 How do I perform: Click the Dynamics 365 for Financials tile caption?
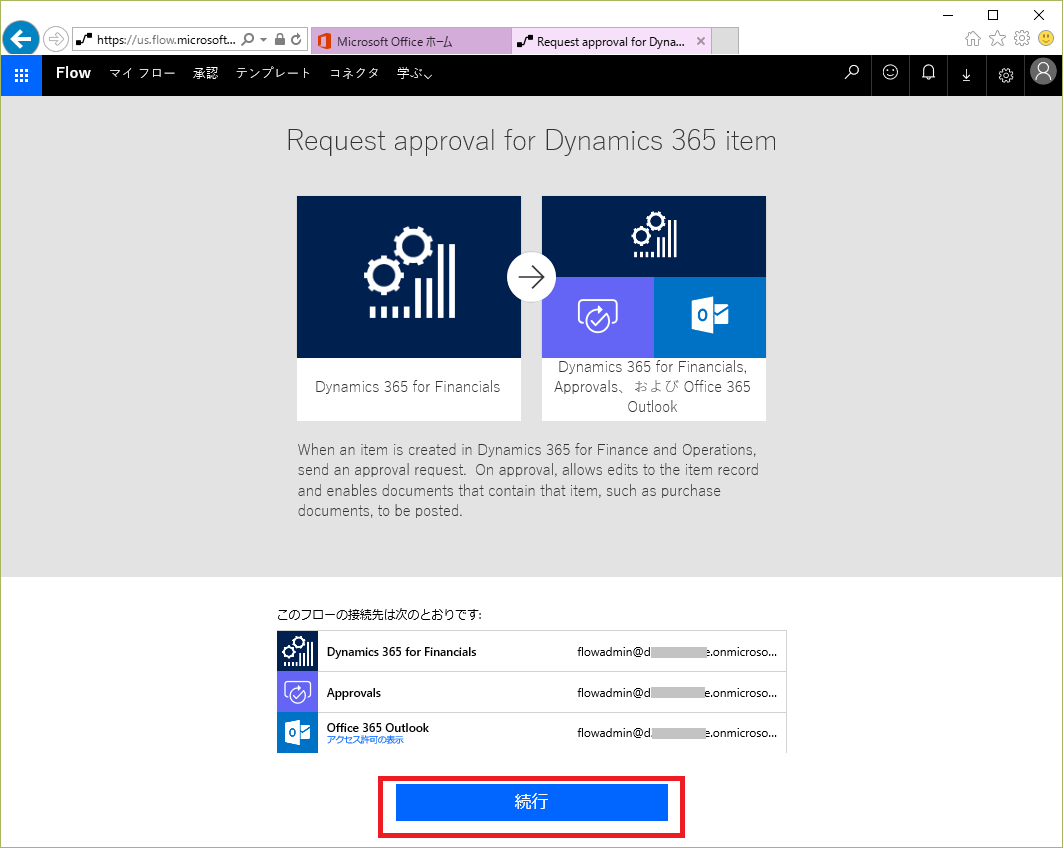(407, 387)
